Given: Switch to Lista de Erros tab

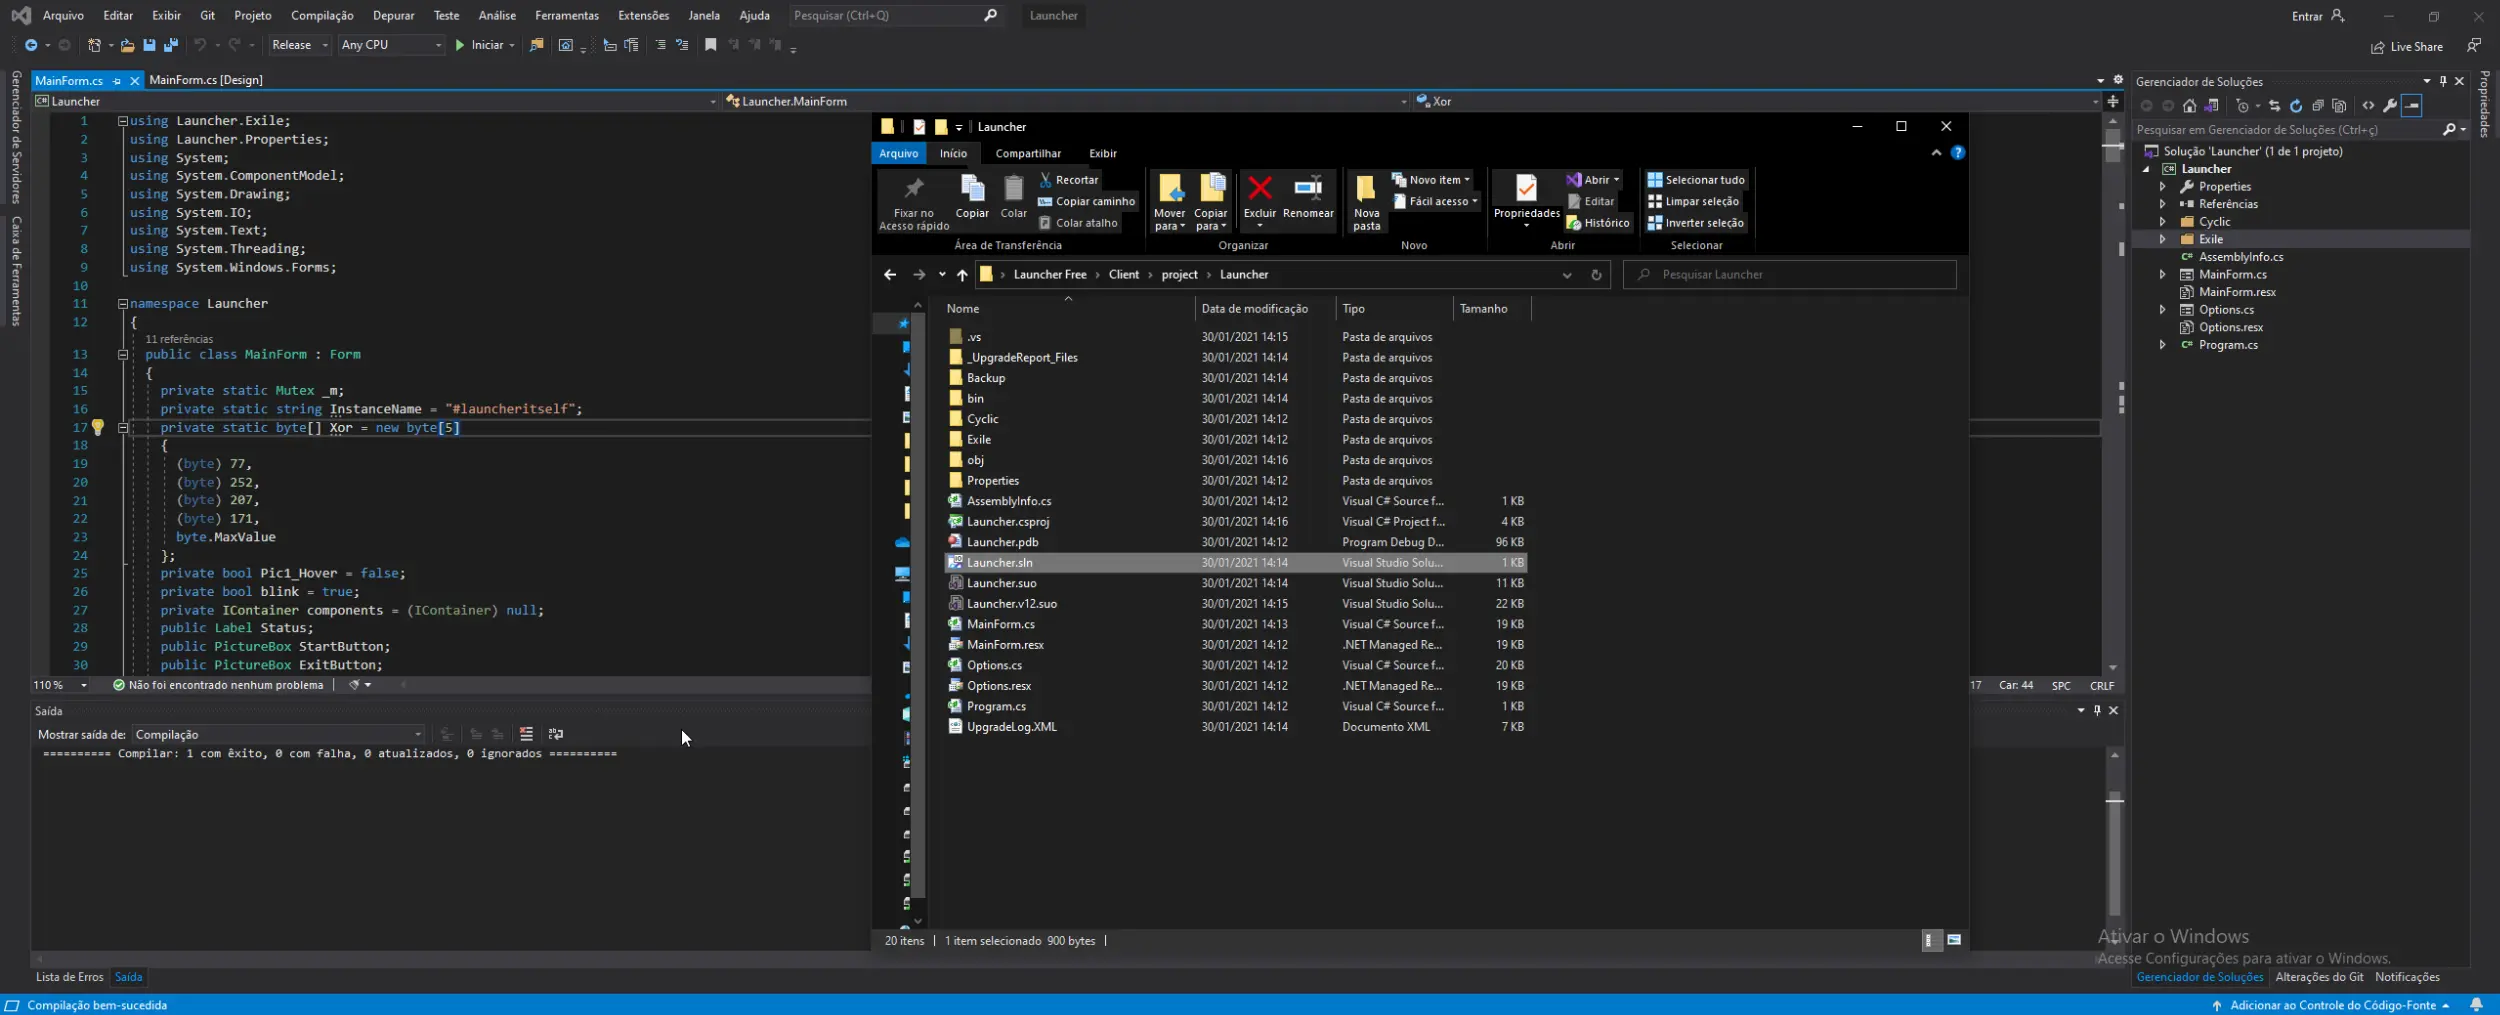Looking at the screenshot, I should click(69, 977).
